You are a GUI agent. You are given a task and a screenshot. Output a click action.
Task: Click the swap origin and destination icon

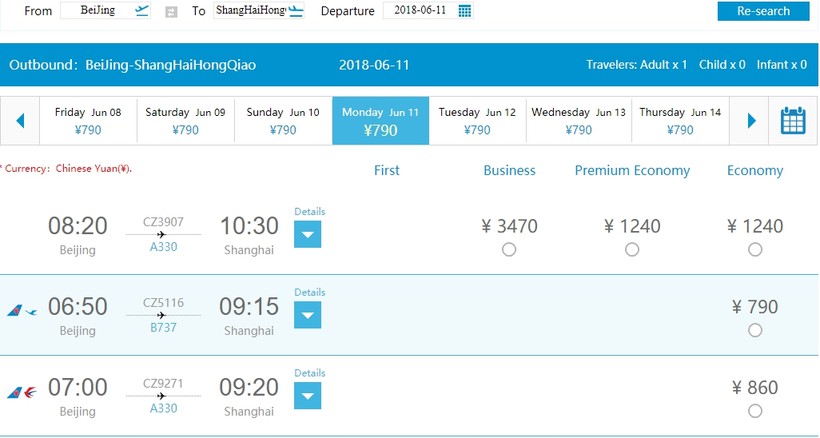coord(171,11)
